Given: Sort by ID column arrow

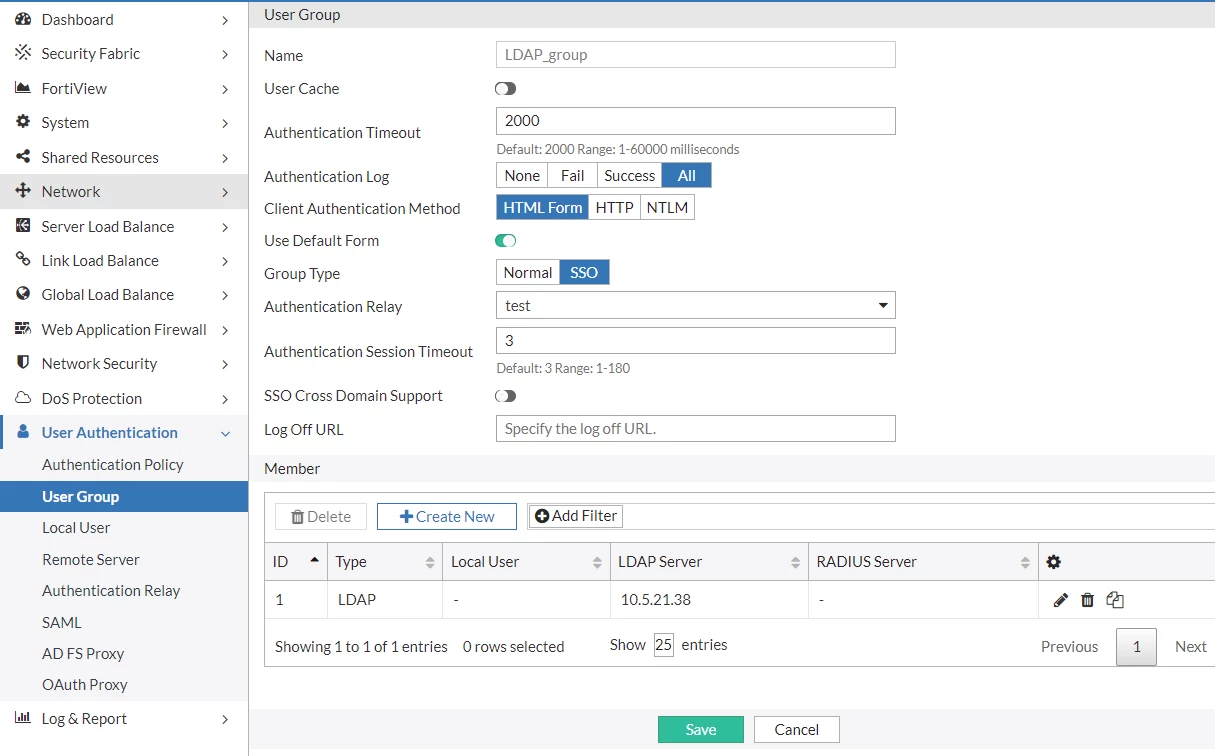Looking at the screenshot, I should coord(315,560).
